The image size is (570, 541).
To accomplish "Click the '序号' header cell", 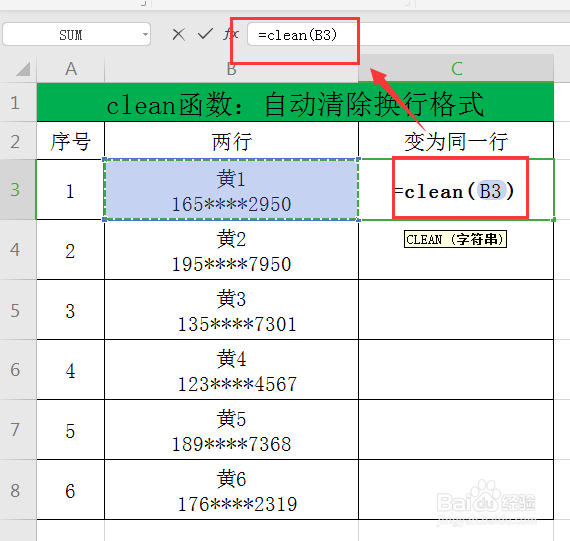I will click(x=71, y=141).
